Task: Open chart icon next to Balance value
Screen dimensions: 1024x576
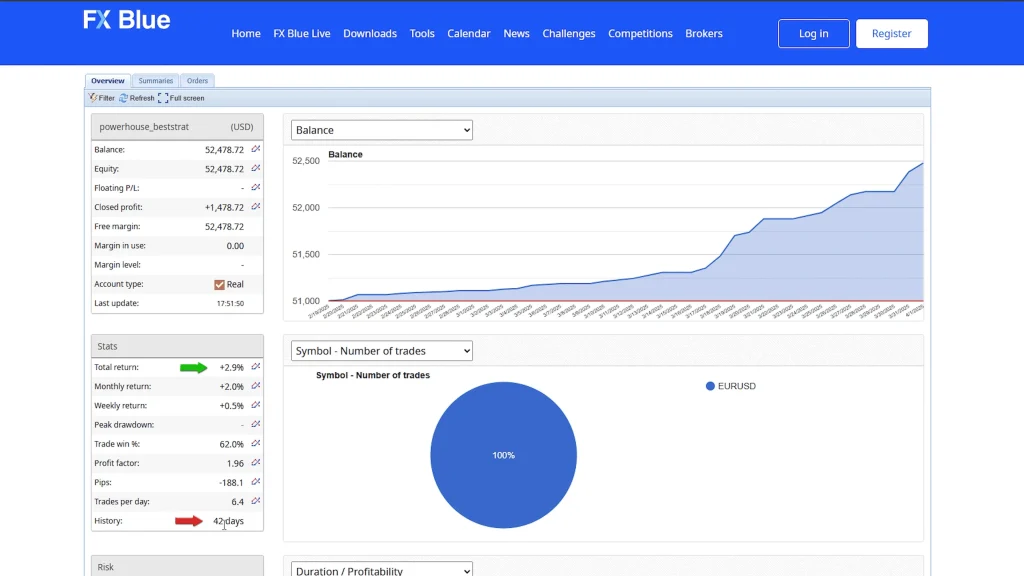Action: click(x=256, y=149)
